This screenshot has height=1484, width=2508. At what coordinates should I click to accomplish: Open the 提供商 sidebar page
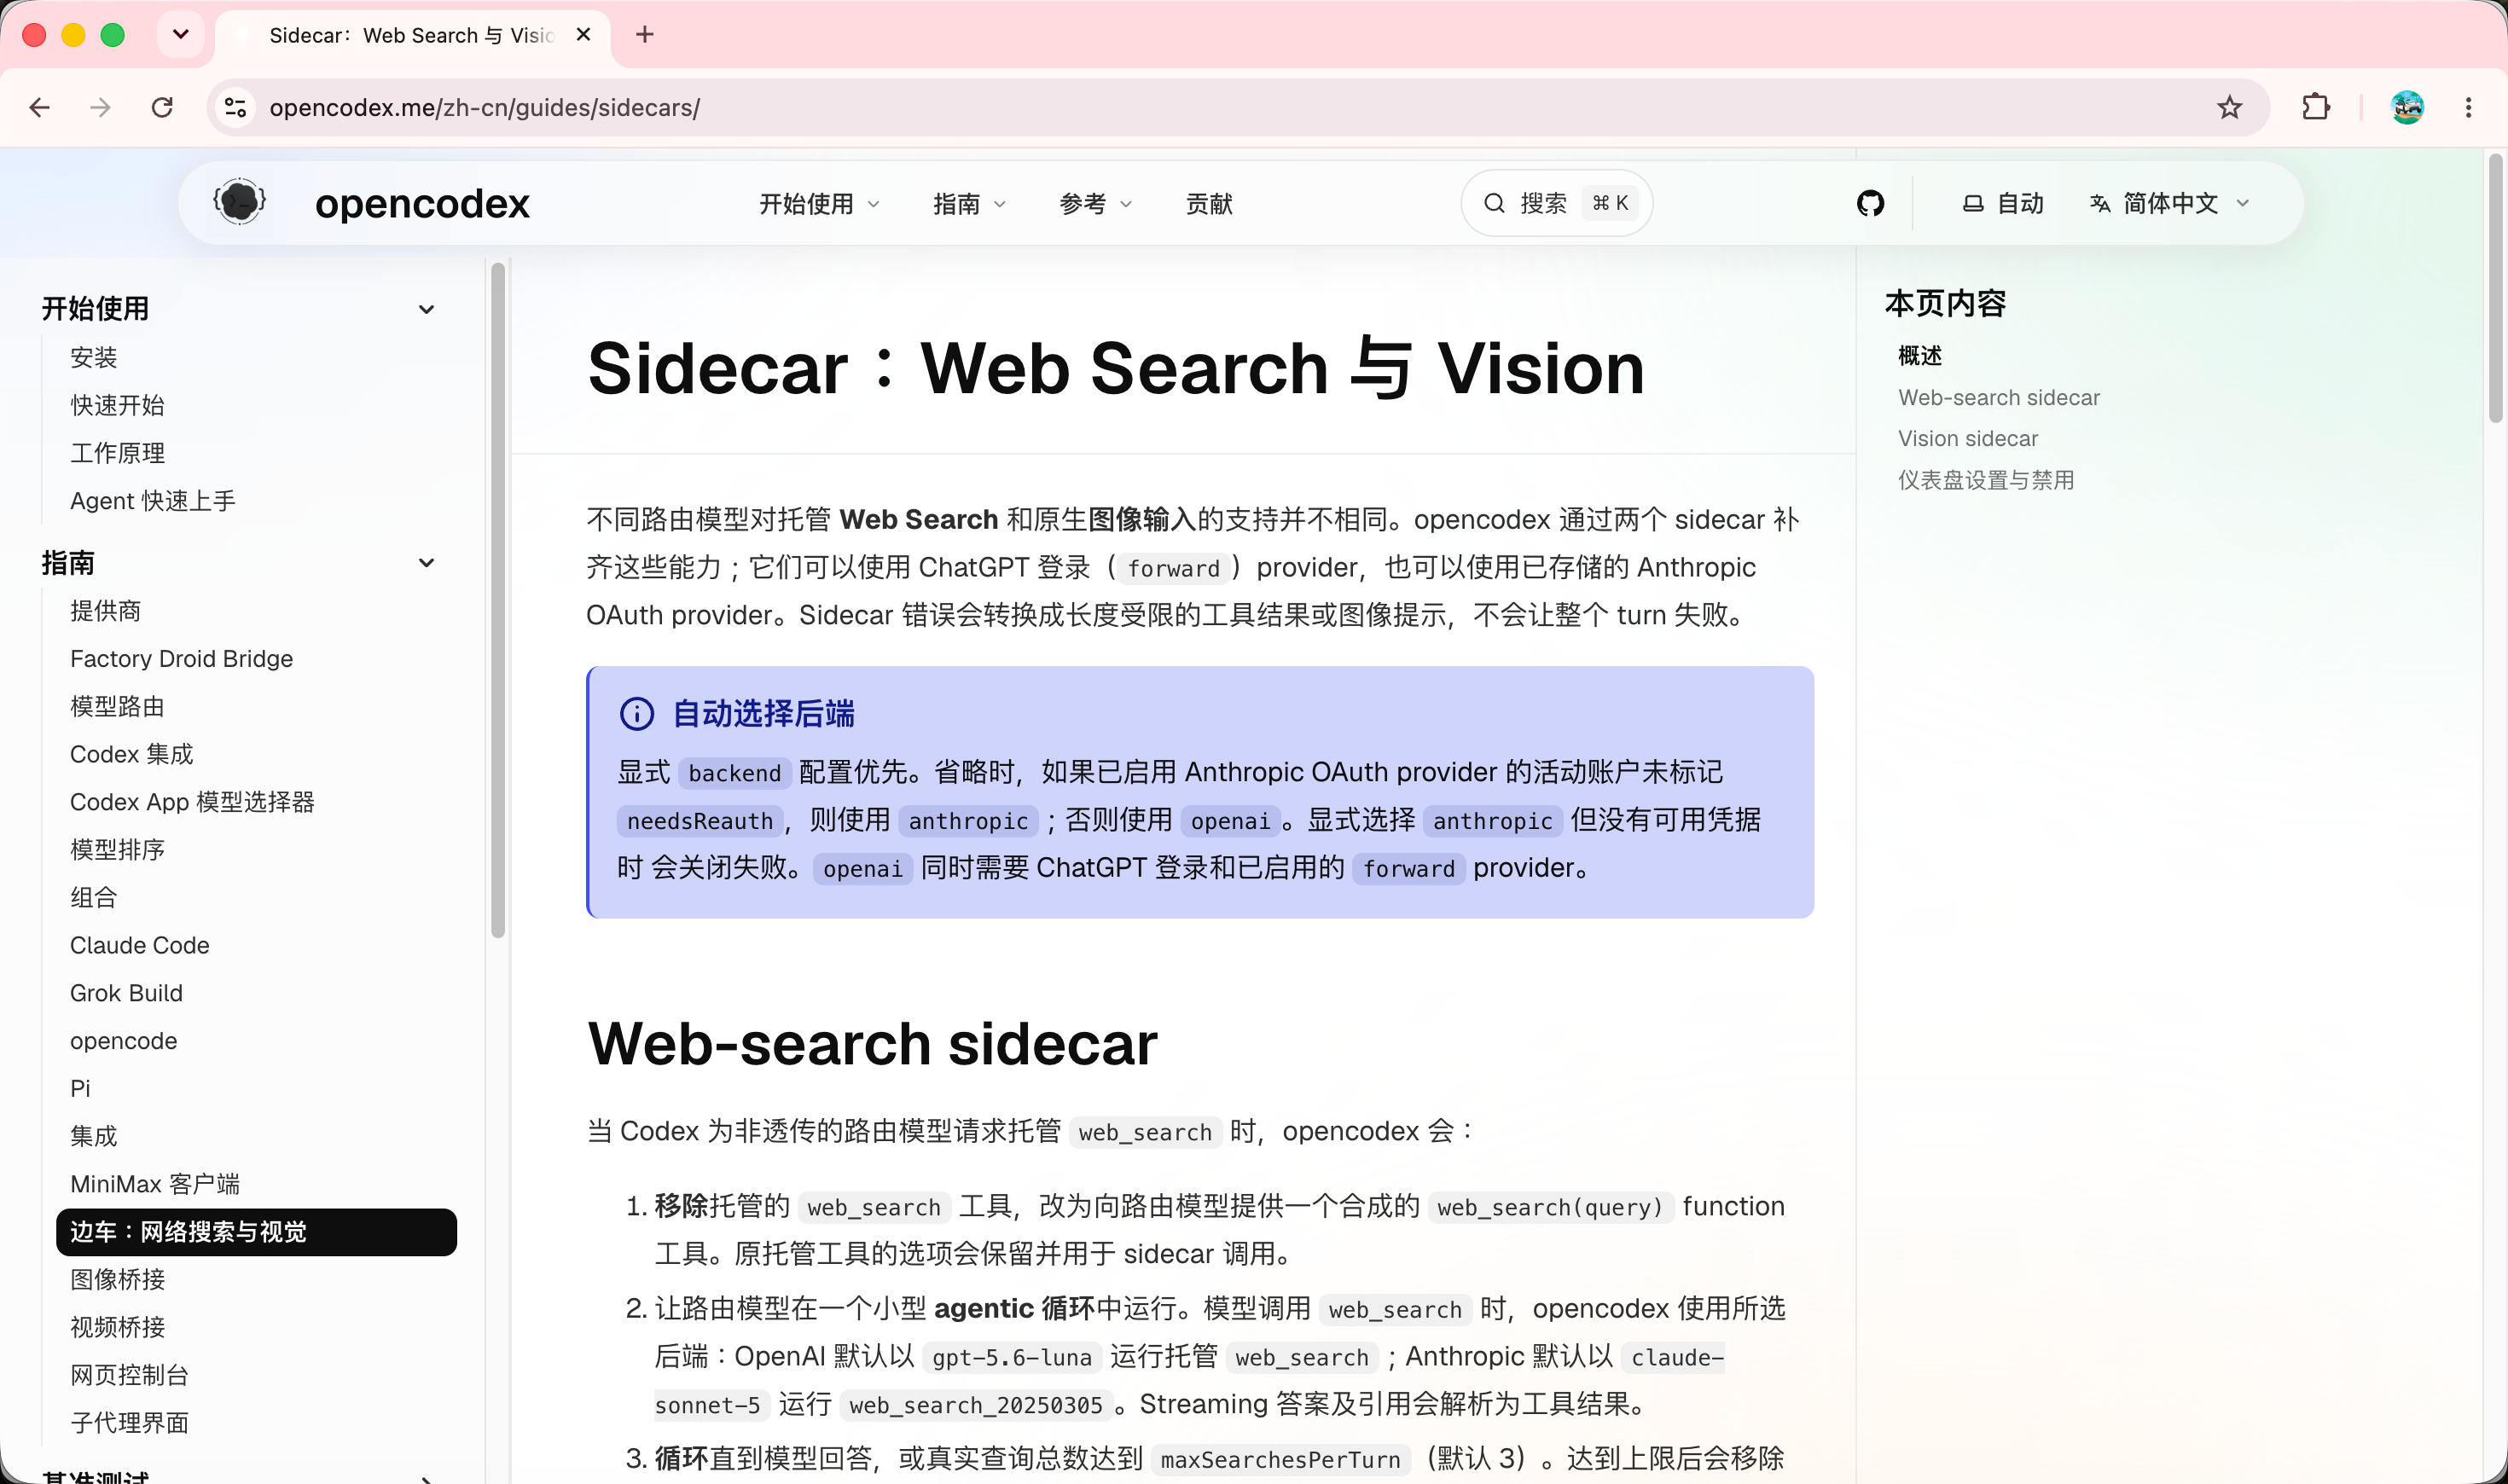(x=105, y=611)
